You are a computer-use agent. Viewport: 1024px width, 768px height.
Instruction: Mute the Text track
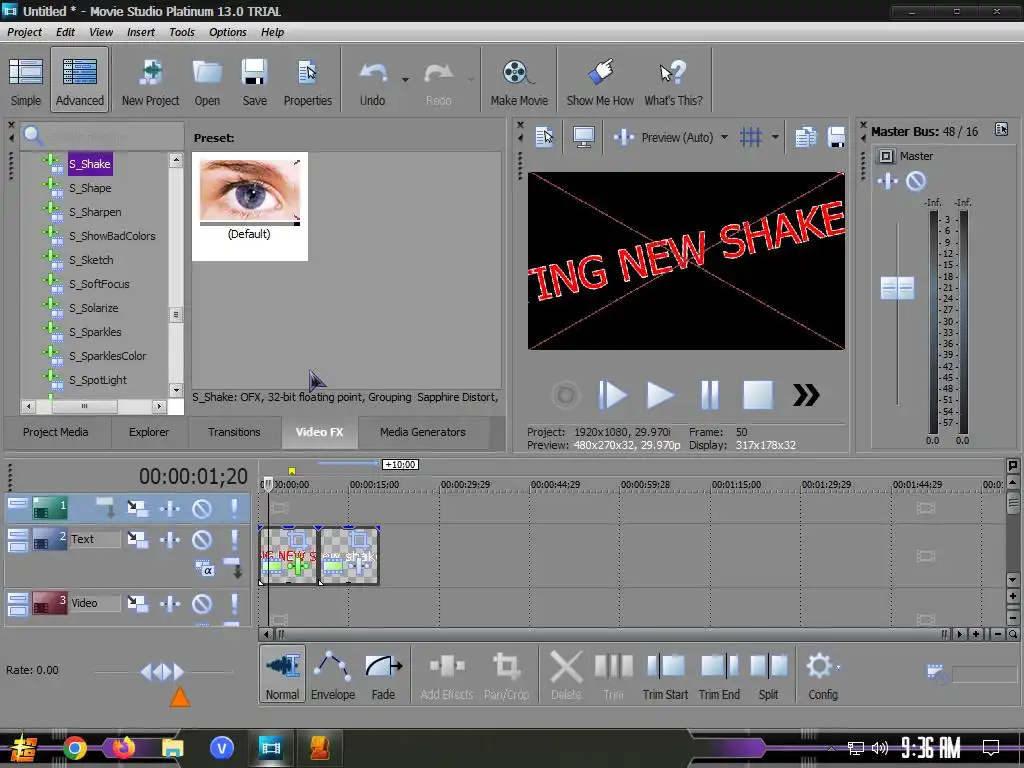[202, 539]
